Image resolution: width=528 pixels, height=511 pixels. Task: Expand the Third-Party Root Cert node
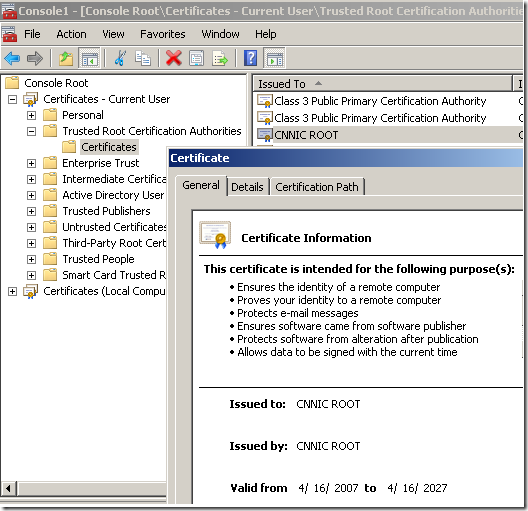coord(31,243)
